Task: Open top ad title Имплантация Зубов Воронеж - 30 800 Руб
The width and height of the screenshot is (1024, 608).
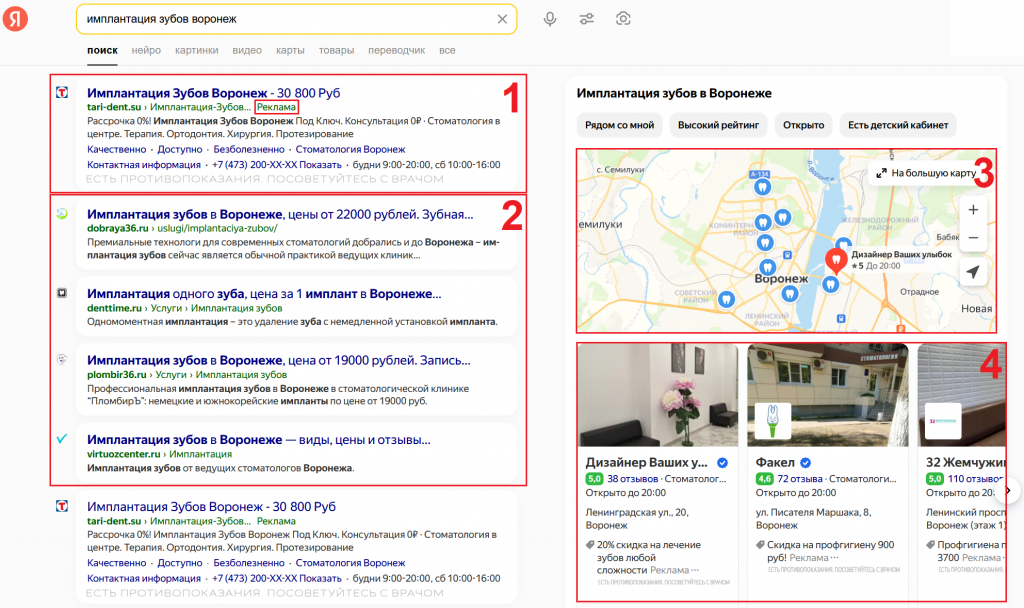Action: click(x=214, y=93)
